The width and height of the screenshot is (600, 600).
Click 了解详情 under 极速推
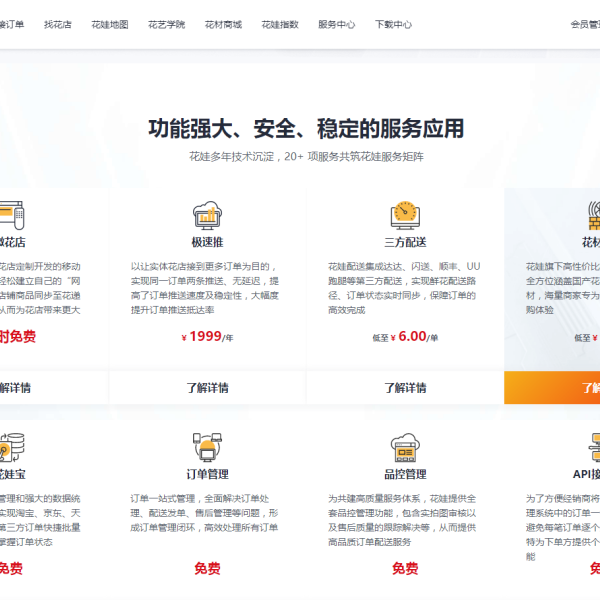(x=207, y=388)
